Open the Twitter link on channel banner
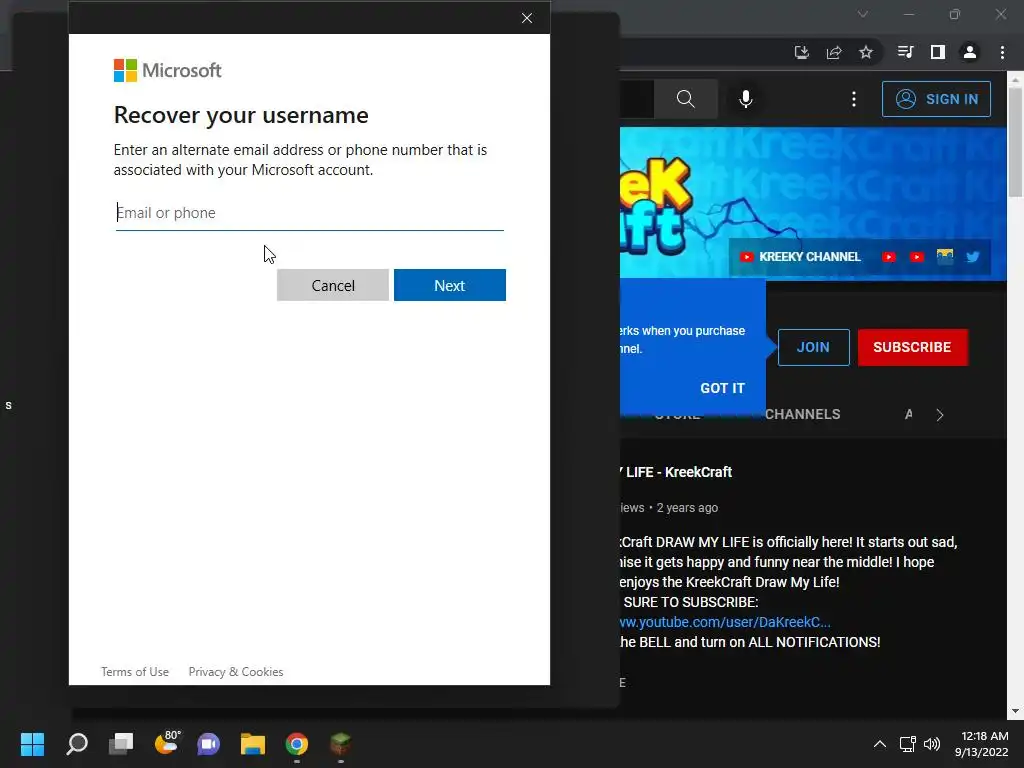Screen dimensions: 1024x768 (x=972, y=257)
